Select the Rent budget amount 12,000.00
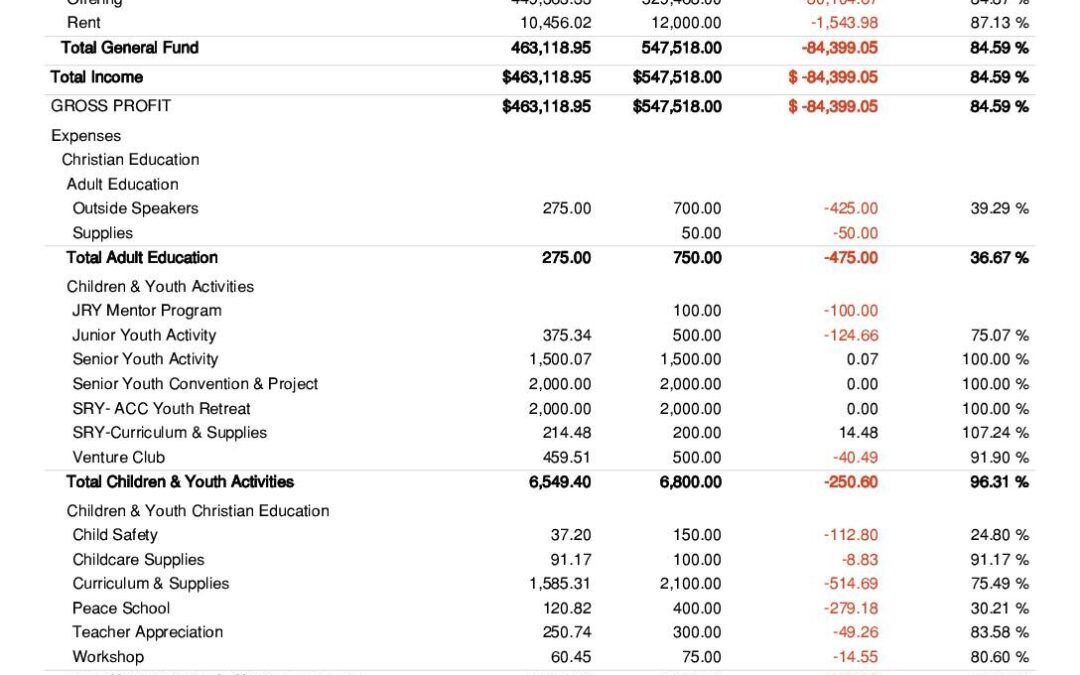This screenshot has width=1080, height=675. (x=686, y=23)
